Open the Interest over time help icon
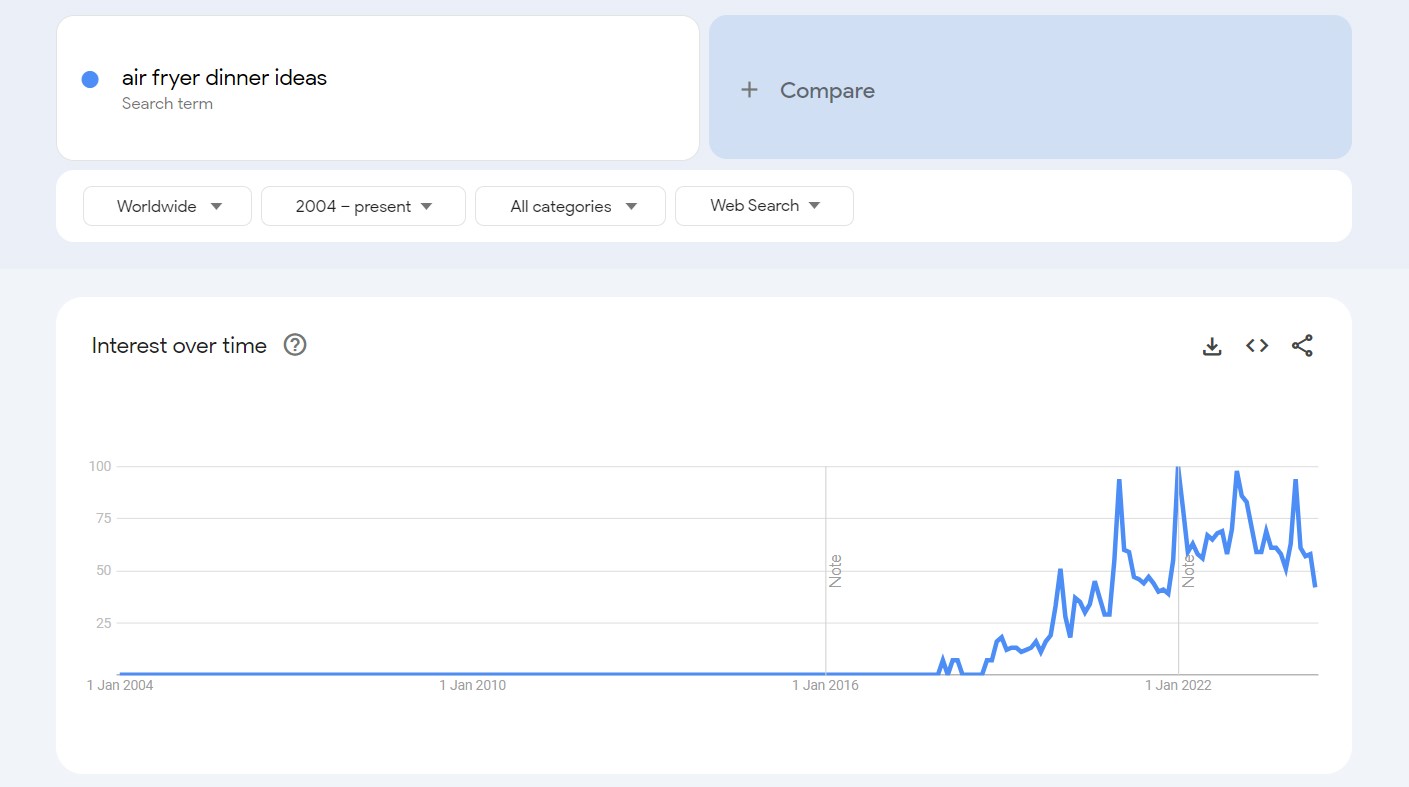 tap(295, 345)
